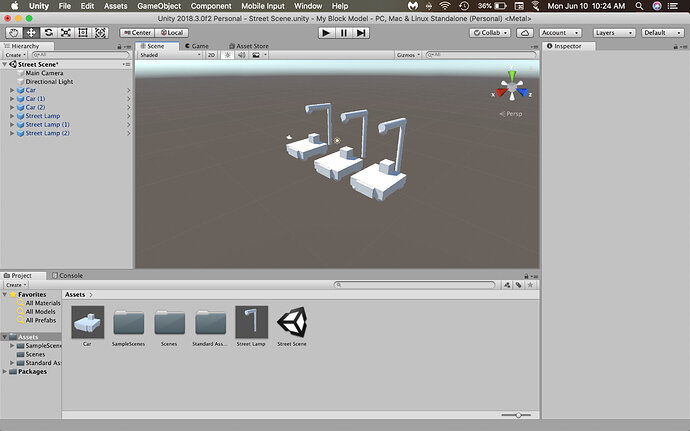Select All Materials favorite
The width and height of the screenshot is (690, 431).
42,303
